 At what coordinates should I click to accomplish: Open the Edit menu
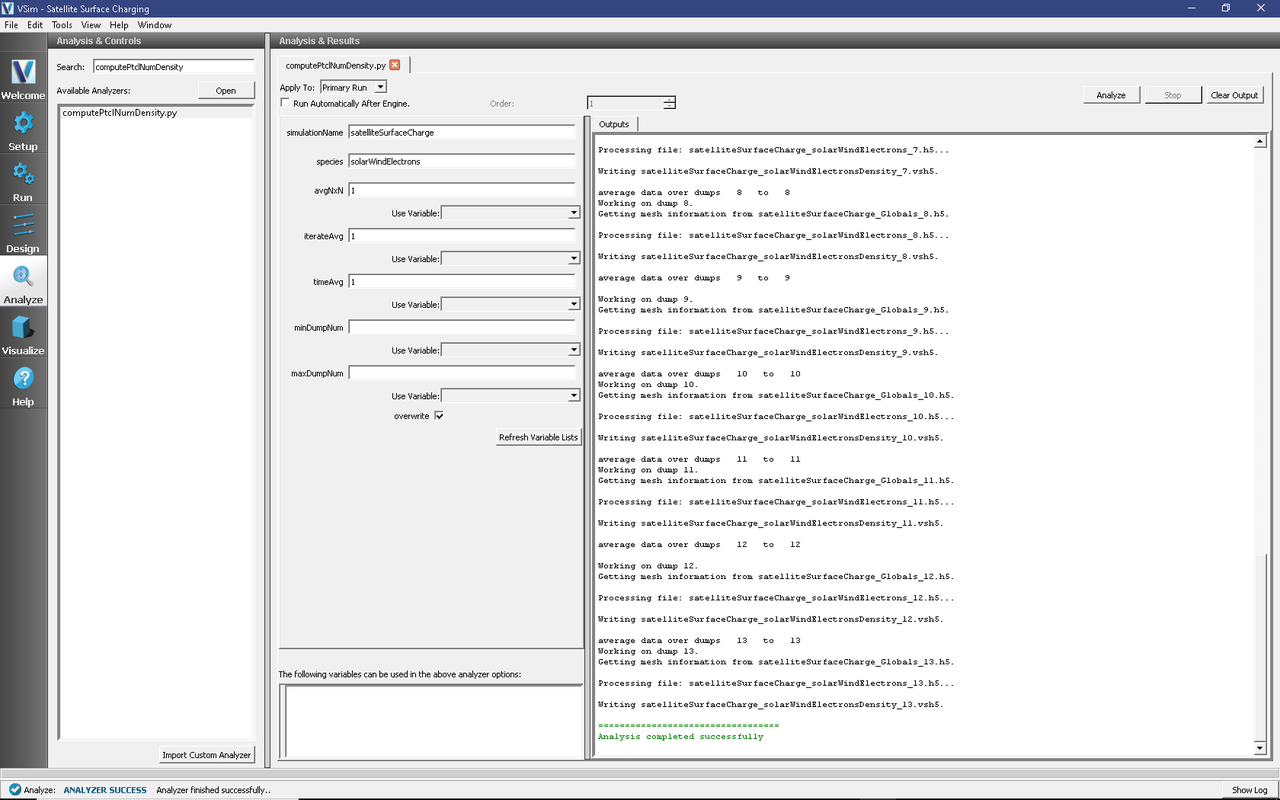[x=35, y=25]
